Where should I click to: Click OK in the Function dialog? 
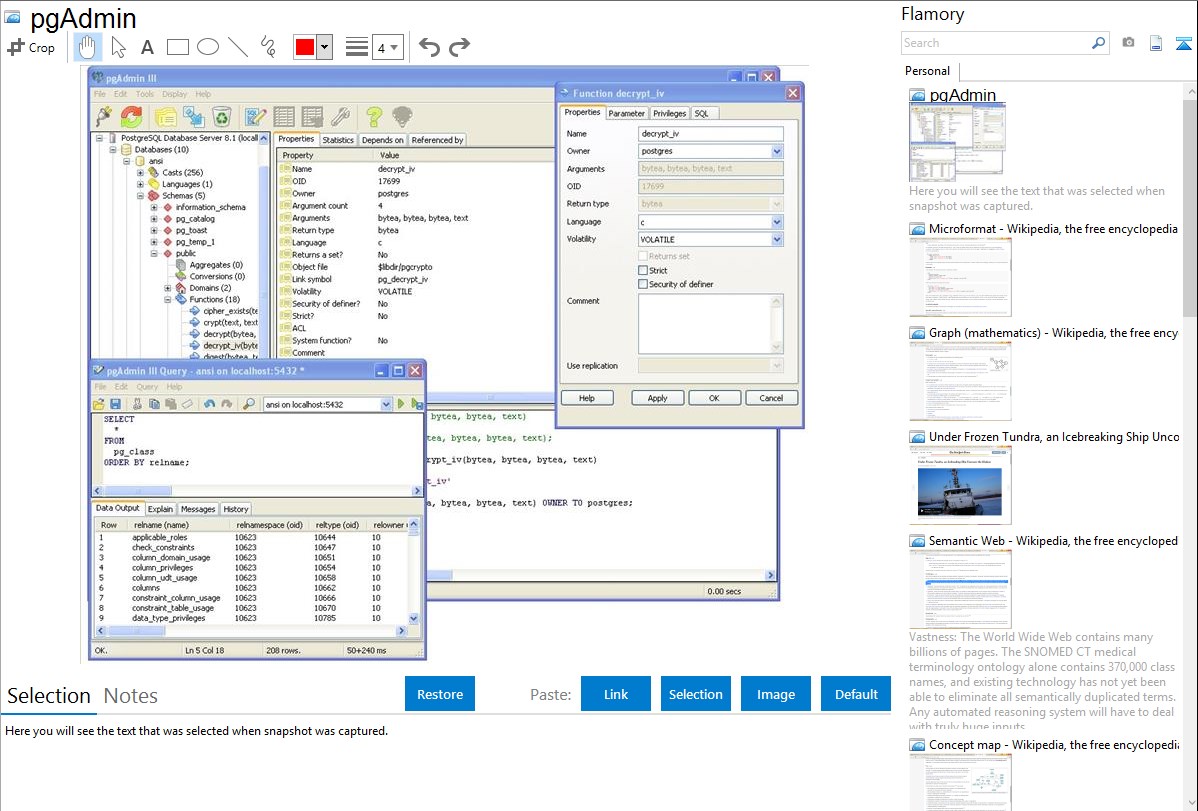[714, 398]
